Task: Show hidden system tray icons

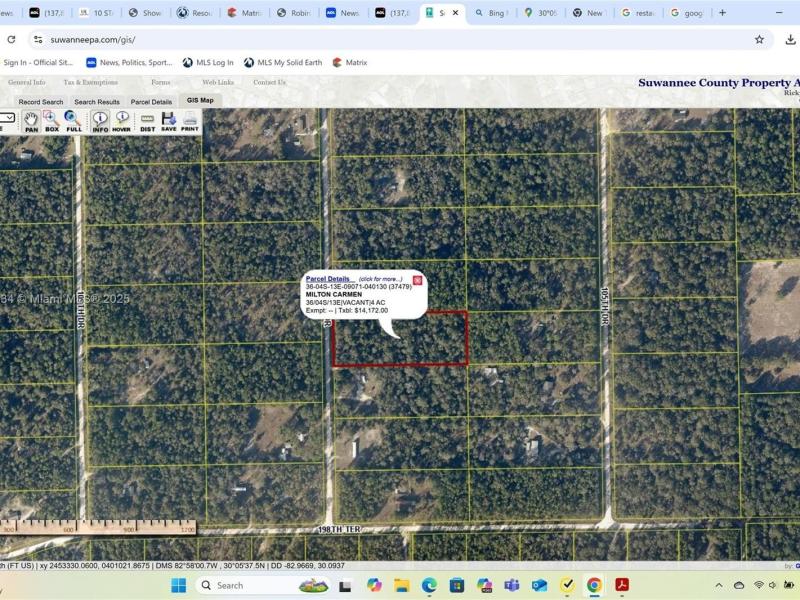Action: coord(718,585)
